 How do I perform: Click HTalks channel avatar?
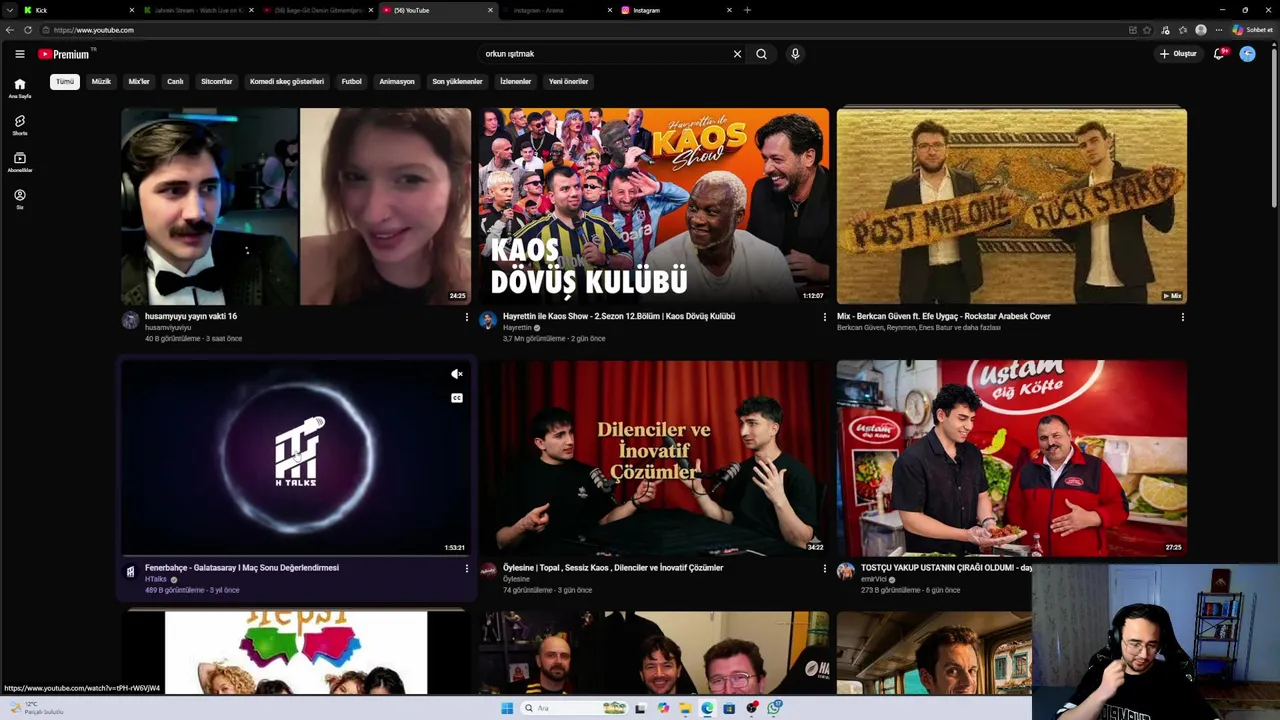(x=130, y=572)
